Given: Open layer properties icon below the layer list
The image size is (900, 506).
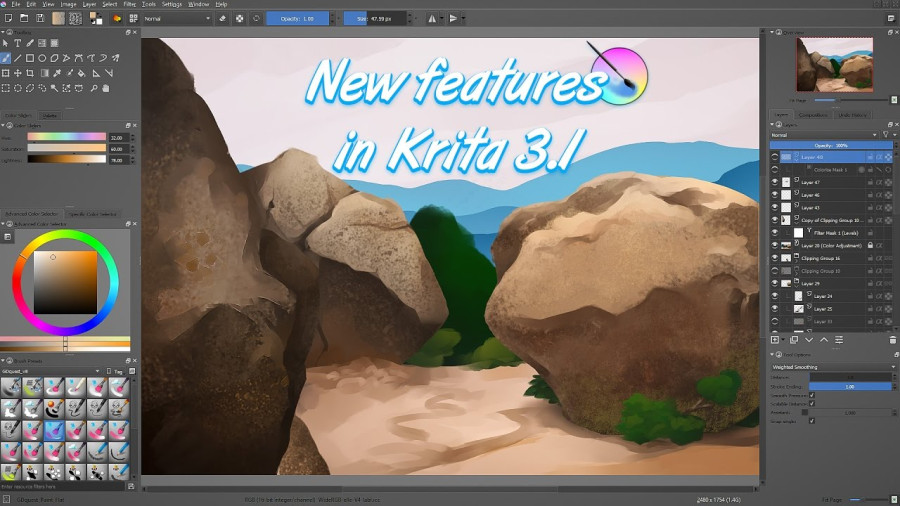Looking at the screenshot, I should point(839,340).
